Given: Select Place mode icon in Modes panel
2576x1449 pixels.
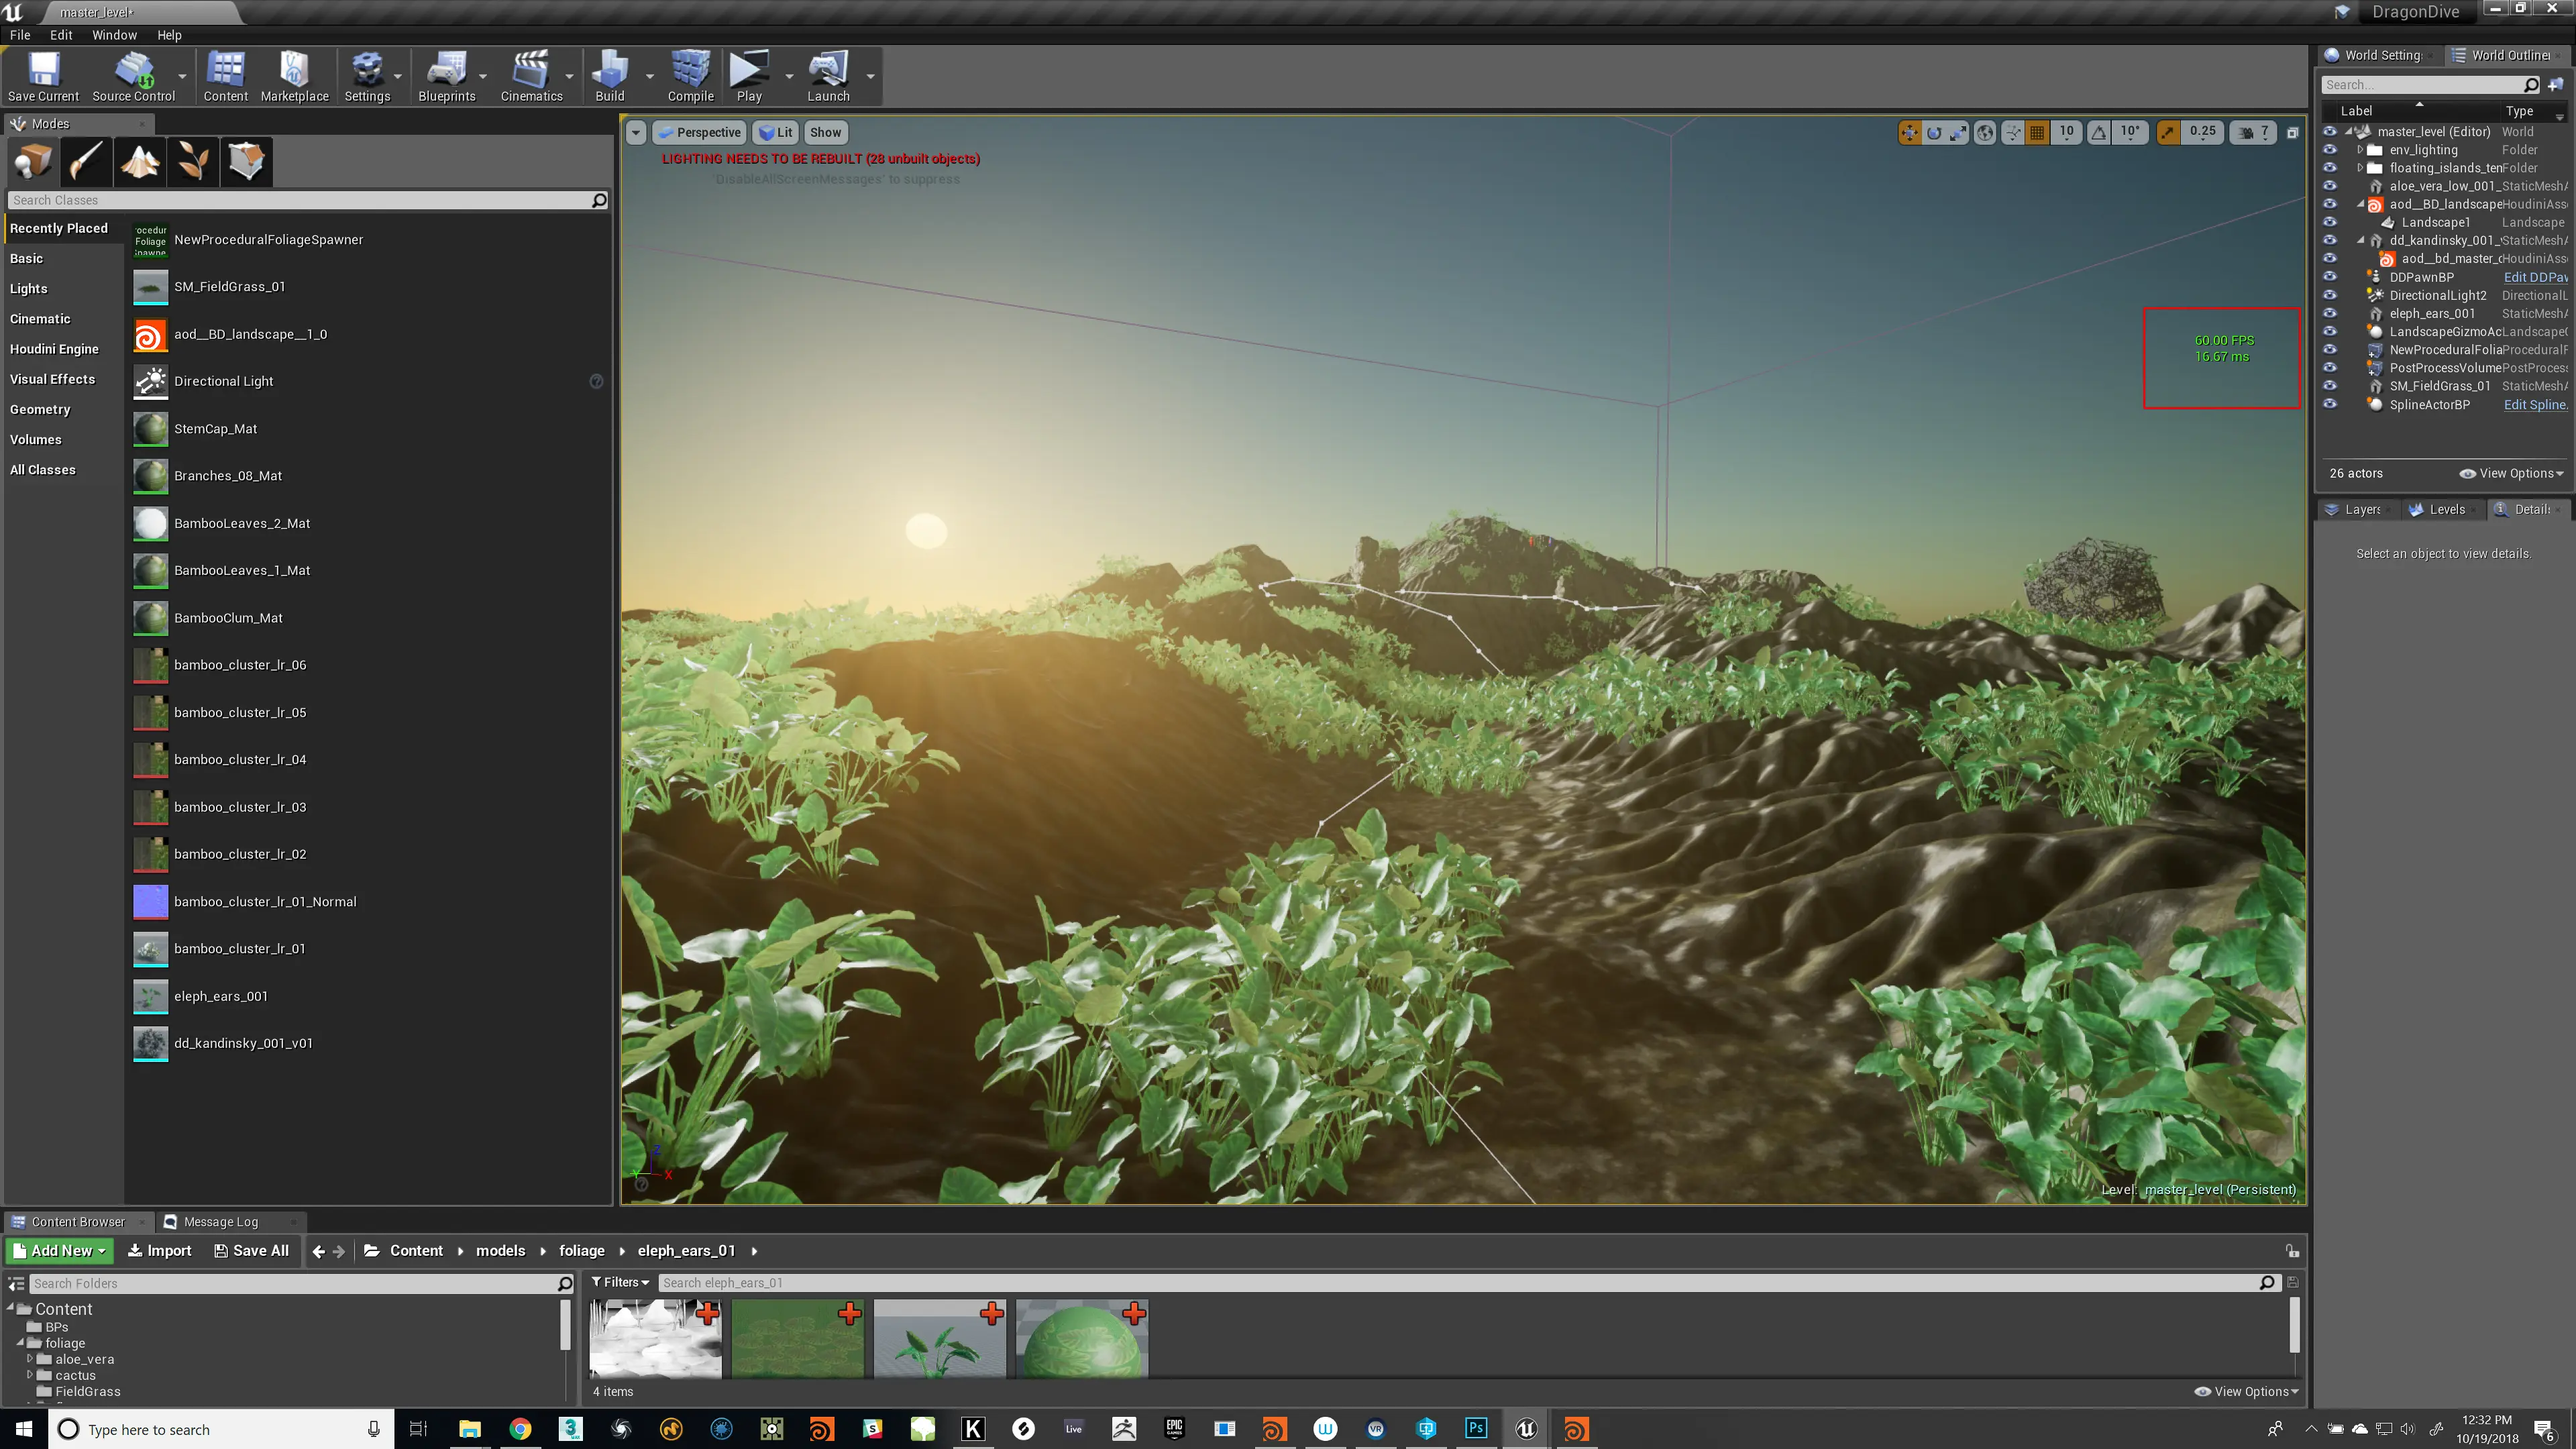Looking at the screenshot, I should click(x=33, y=161).
